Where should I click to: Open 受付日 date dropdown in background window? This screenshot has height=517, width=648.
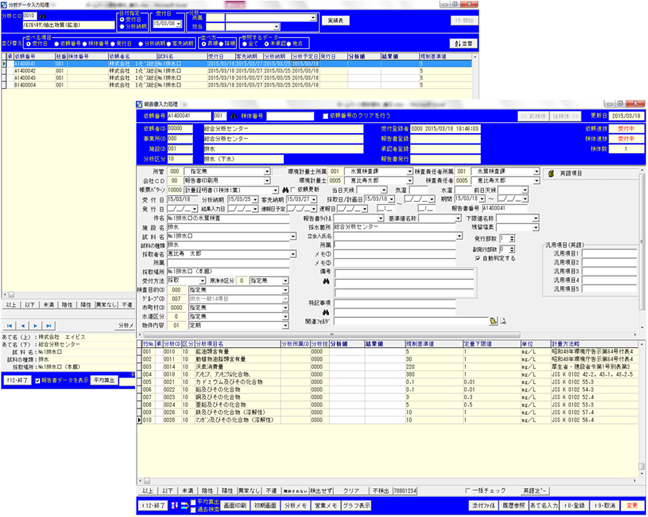tap(179, 24)
